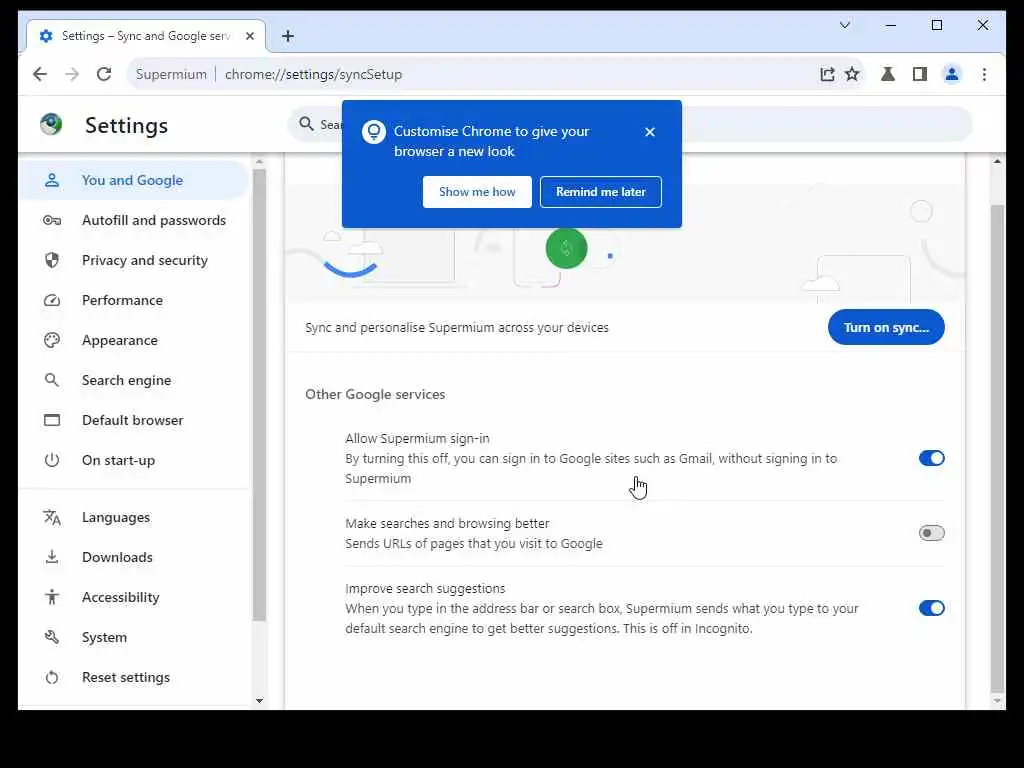Open the profile avatar menu
The height and width of the screenshot is (768, 1024).
[x=952, y=74]
